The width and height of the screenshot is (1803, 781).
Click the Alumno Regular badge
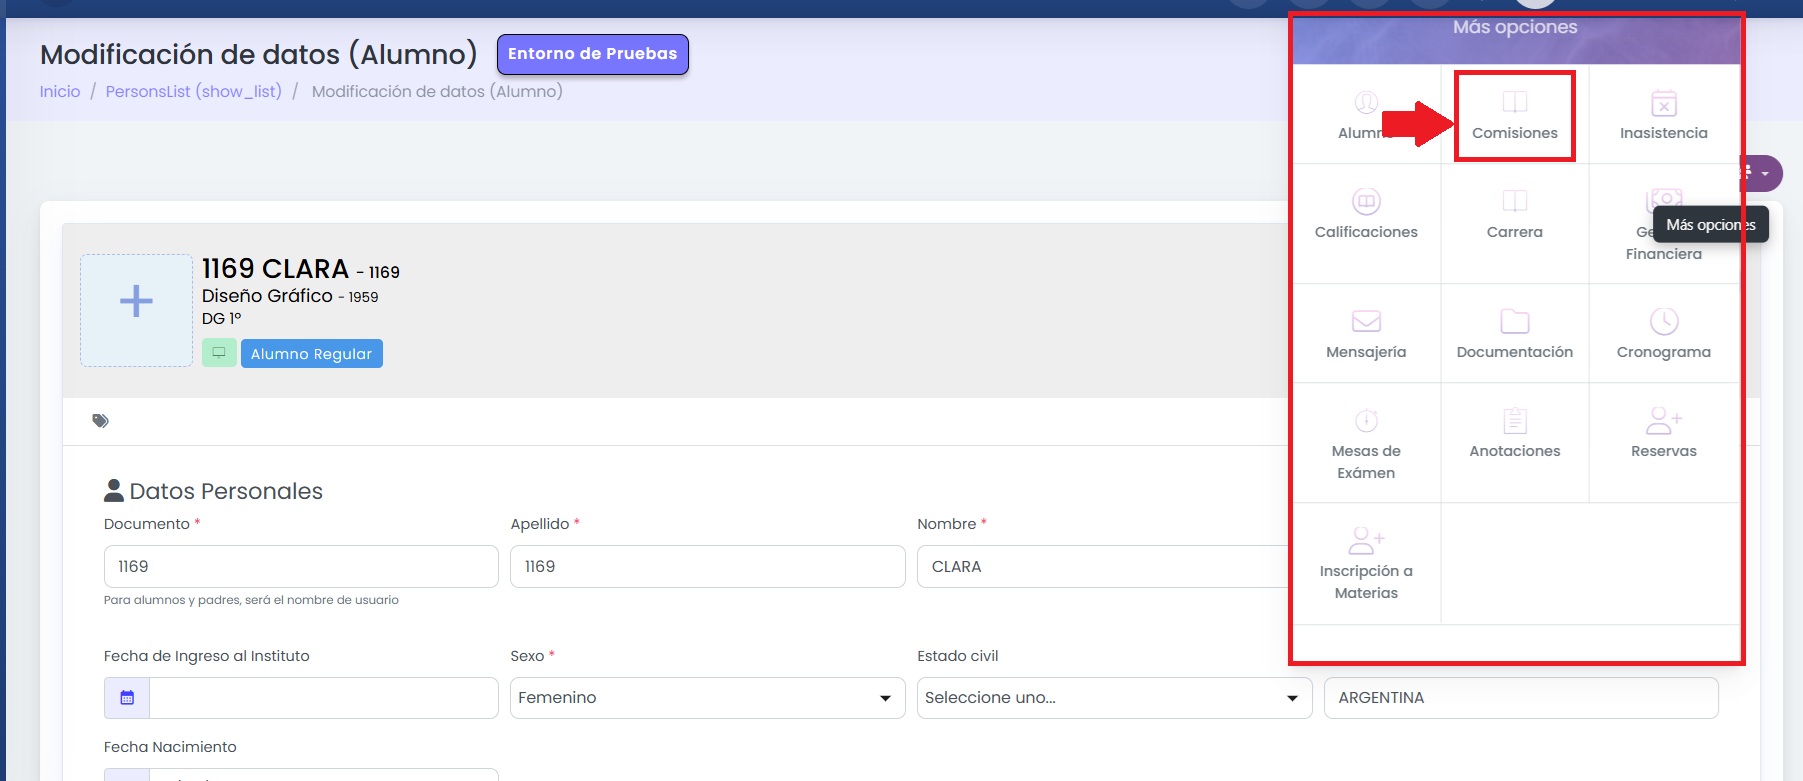311,354
